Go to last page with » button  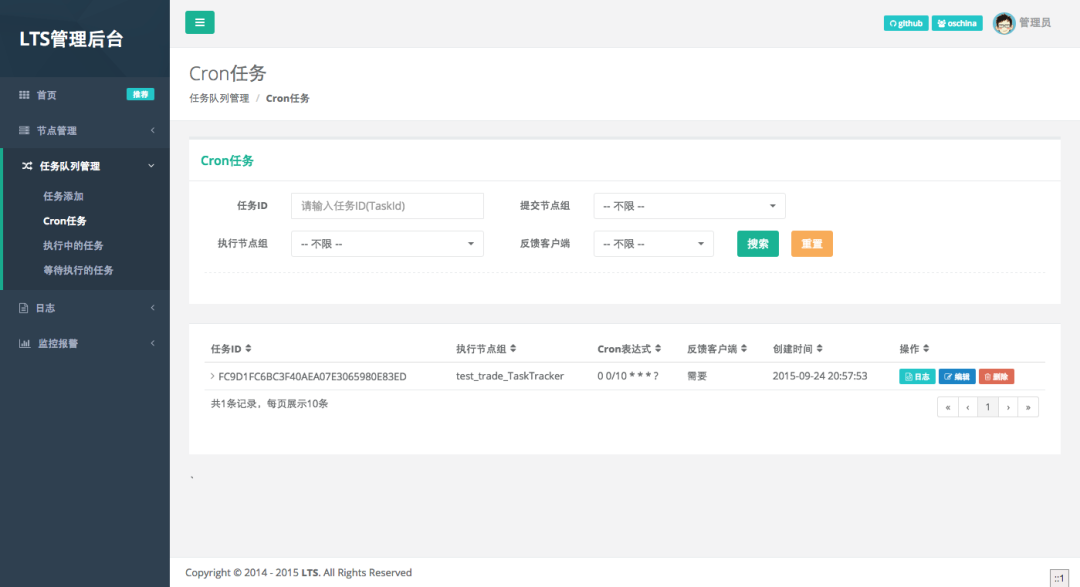click(1028, 407)
